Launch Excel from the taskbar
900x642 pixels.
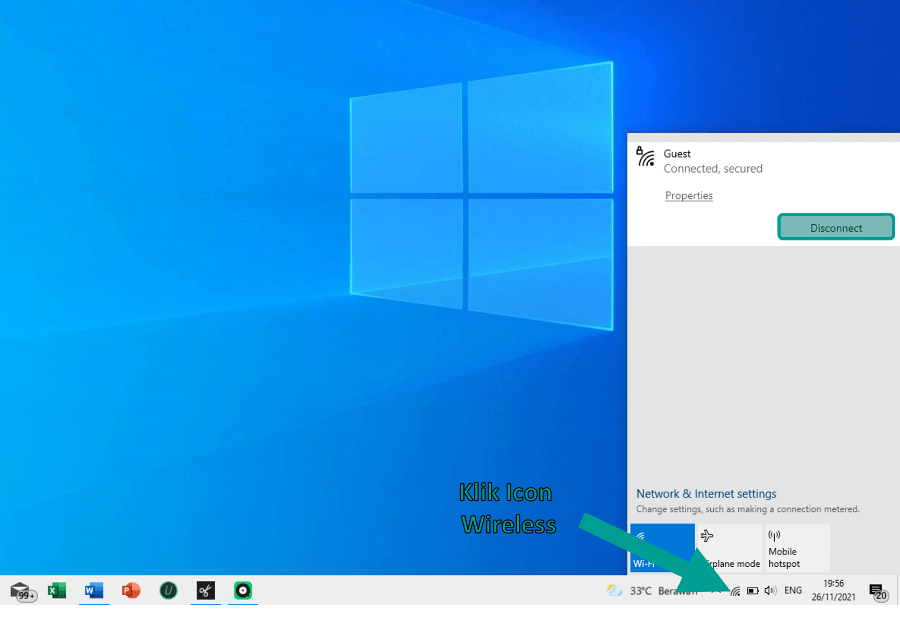click(x=57, y=590)
